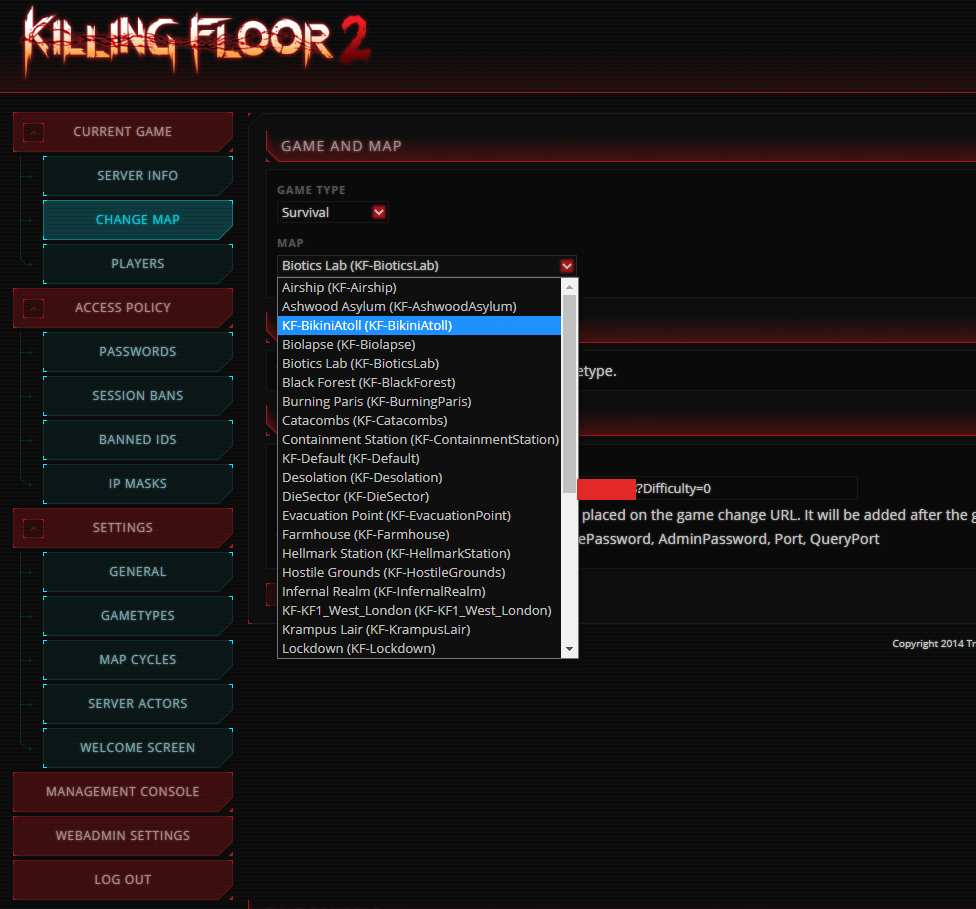Image resolution: width=976 pixels, height=909 pixels.
Task: Pick Infernal Realm map option
Action: point(419,591)
